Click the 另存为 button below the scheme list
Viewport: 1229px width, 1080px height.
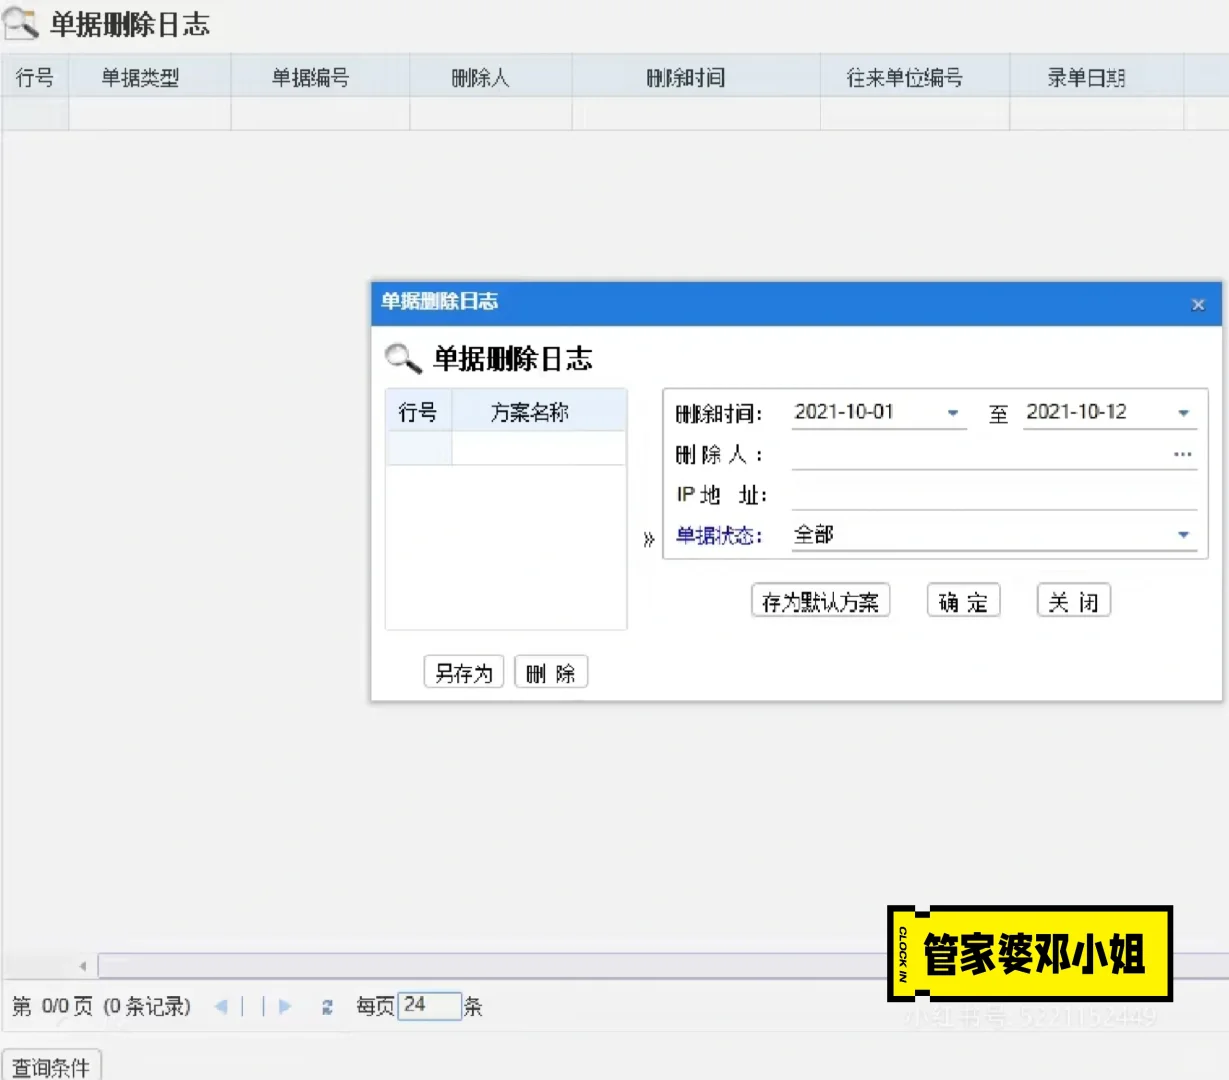[462, 671]
